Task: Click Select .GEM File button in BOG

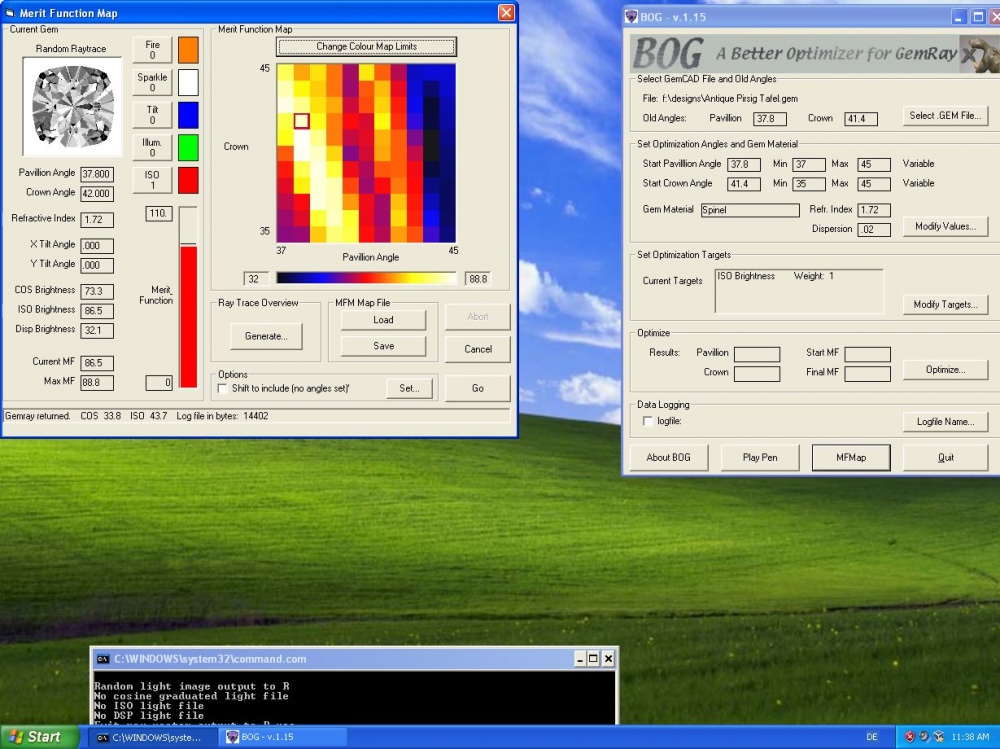Action: point(945,115)
